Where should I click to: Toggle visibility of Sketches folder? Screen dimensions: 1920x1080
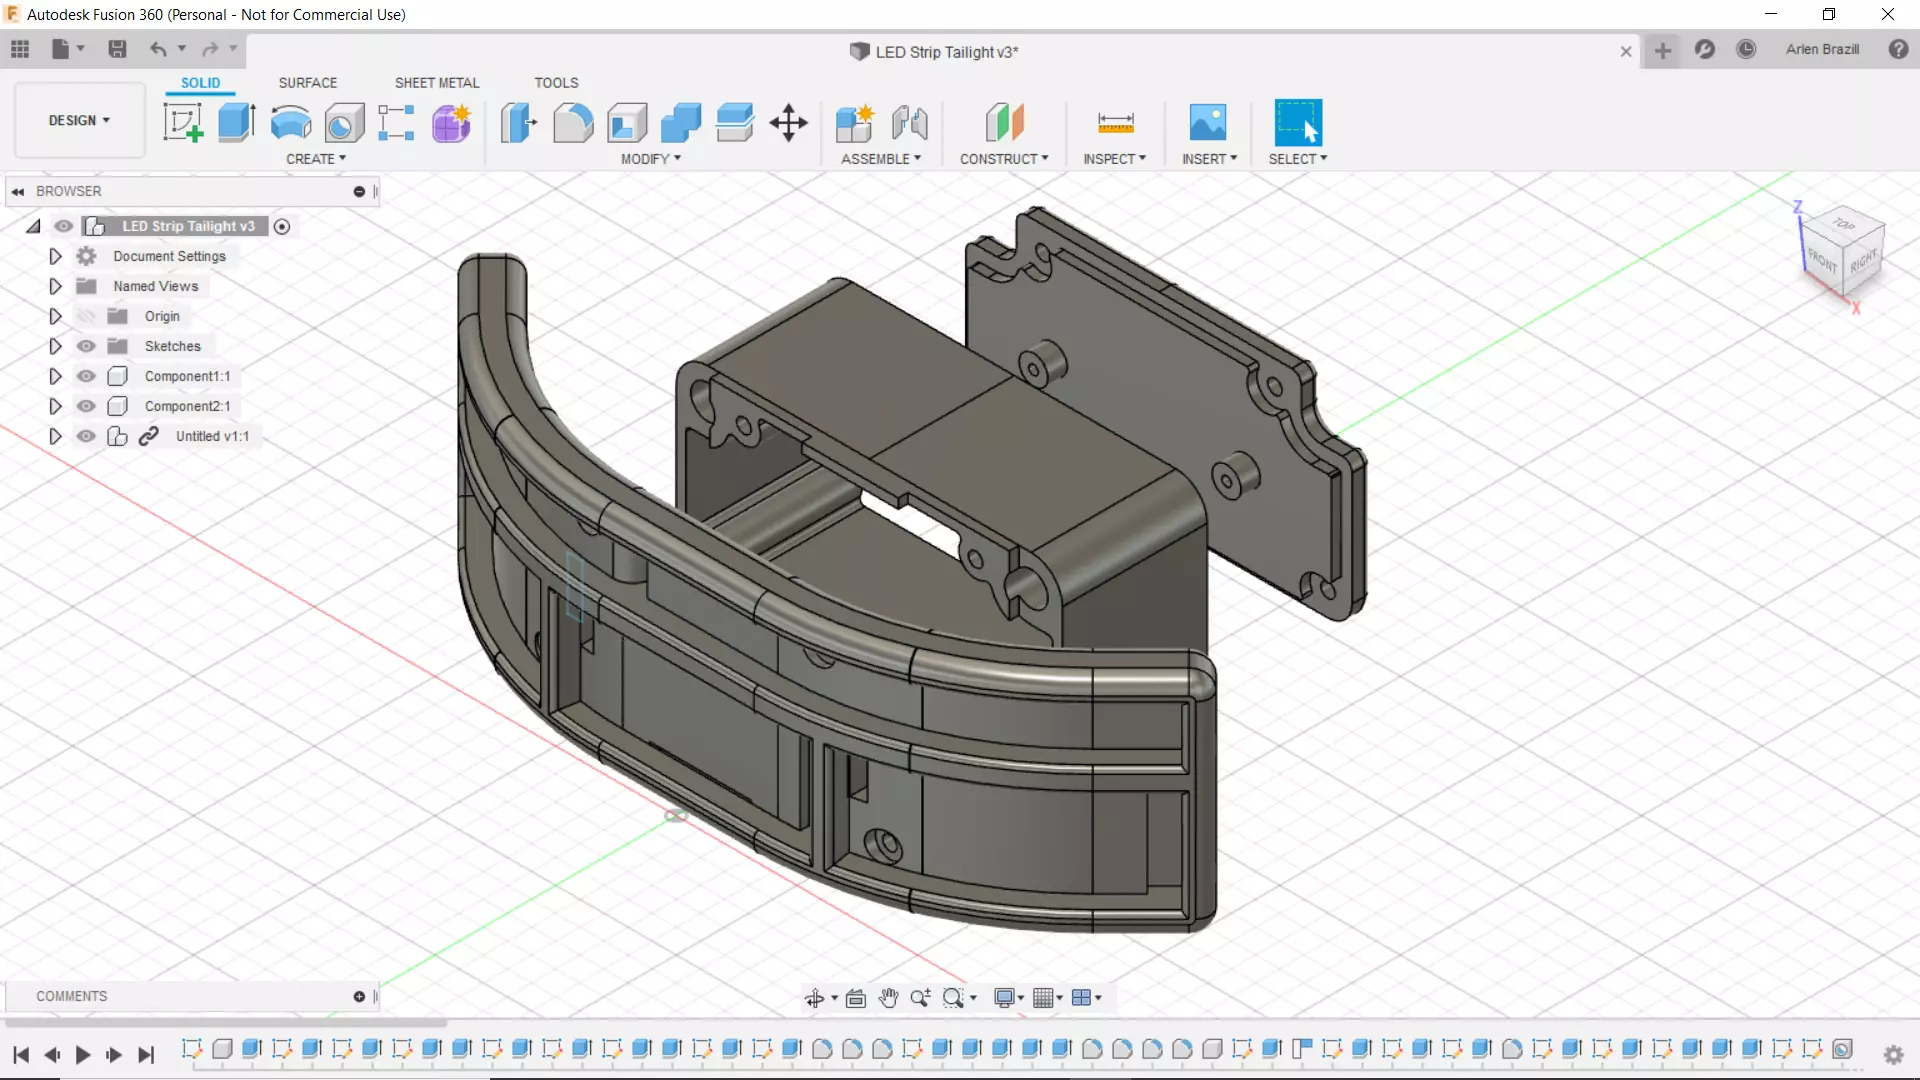(x=87, y=346)
